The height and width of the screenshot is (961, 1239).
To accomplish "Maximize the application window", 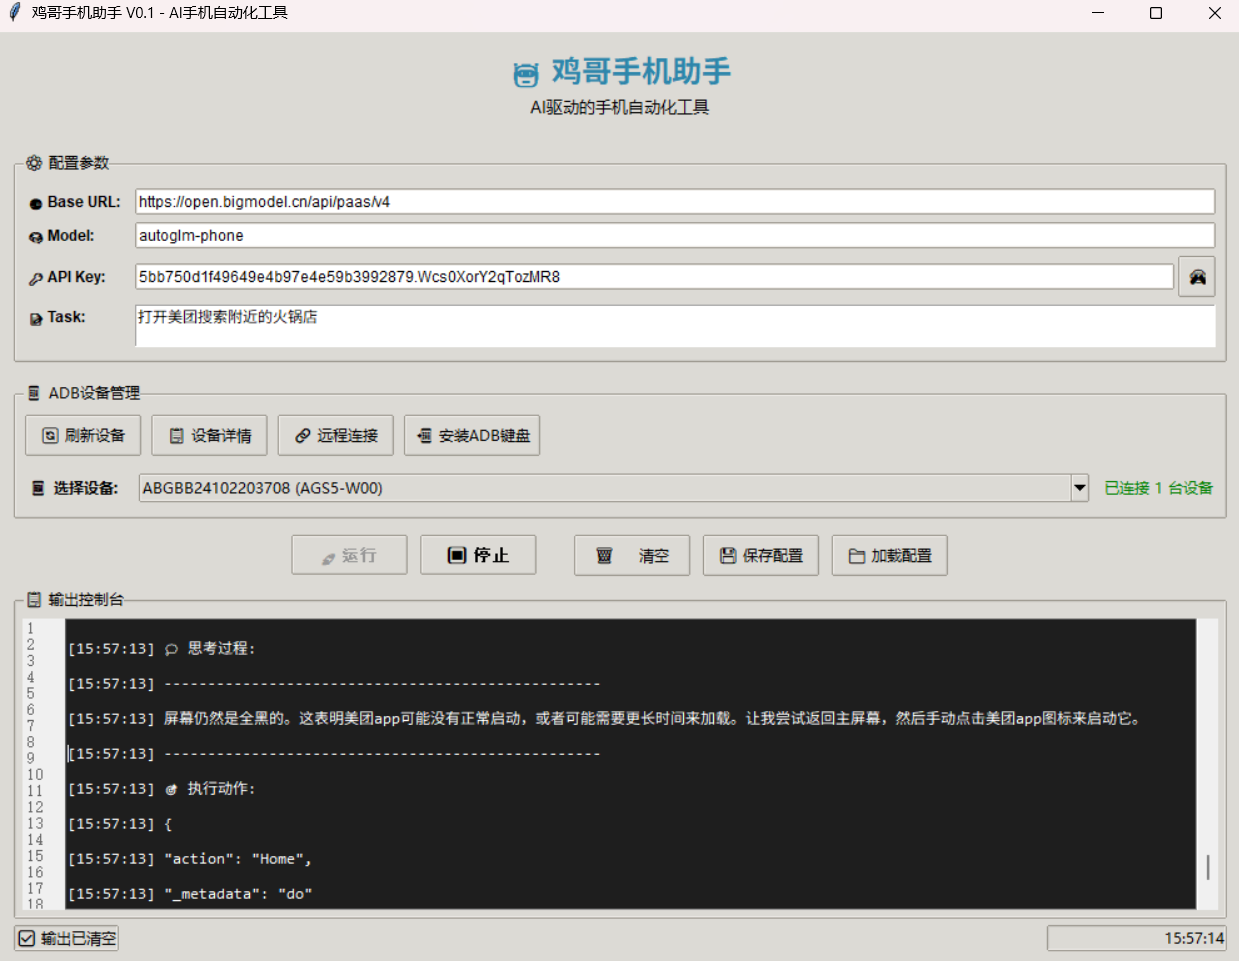I will pos(1156,14).
